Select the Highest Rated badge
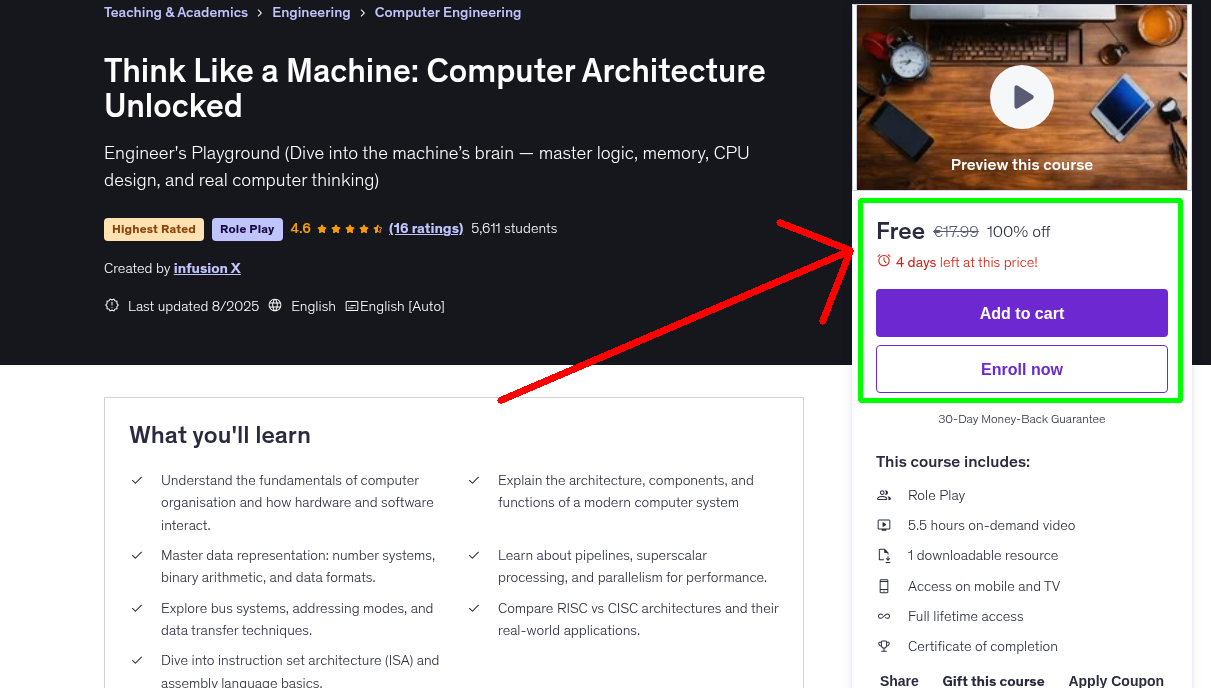Image resolution: width=1211 pixels, height=688 pixels. 153,229
